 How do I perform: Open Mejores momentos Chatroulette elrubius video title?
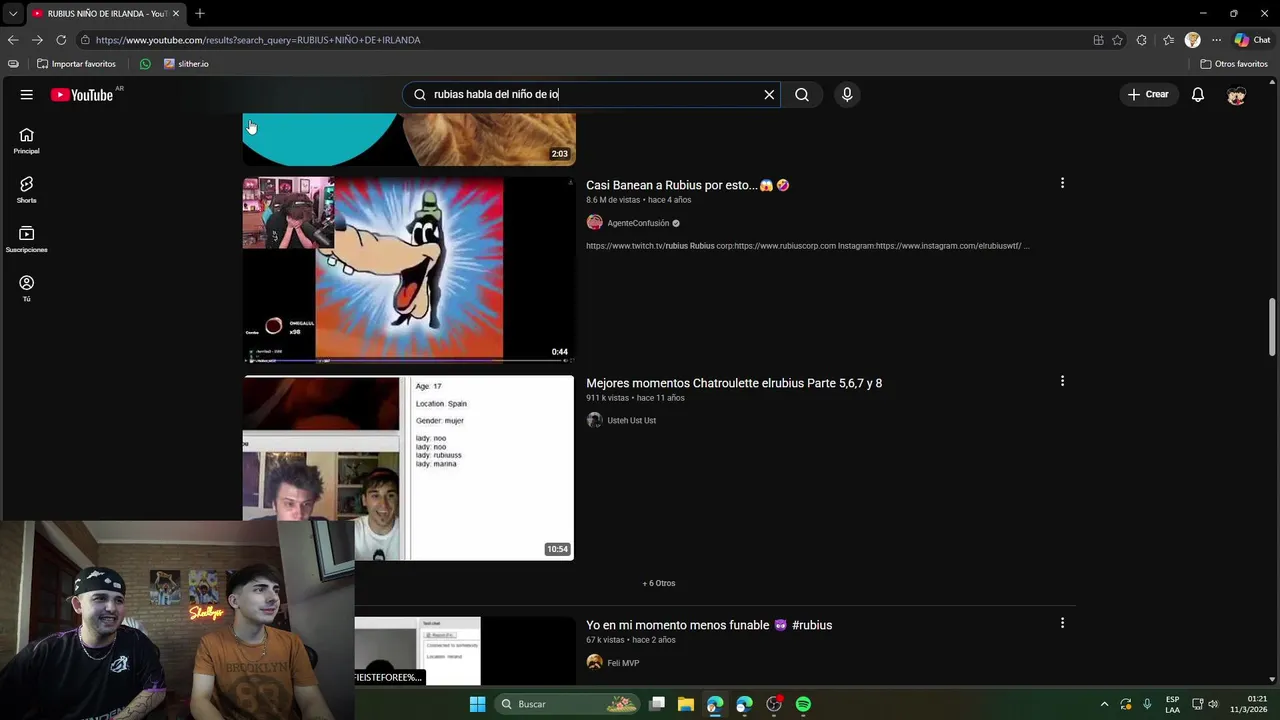734,383
